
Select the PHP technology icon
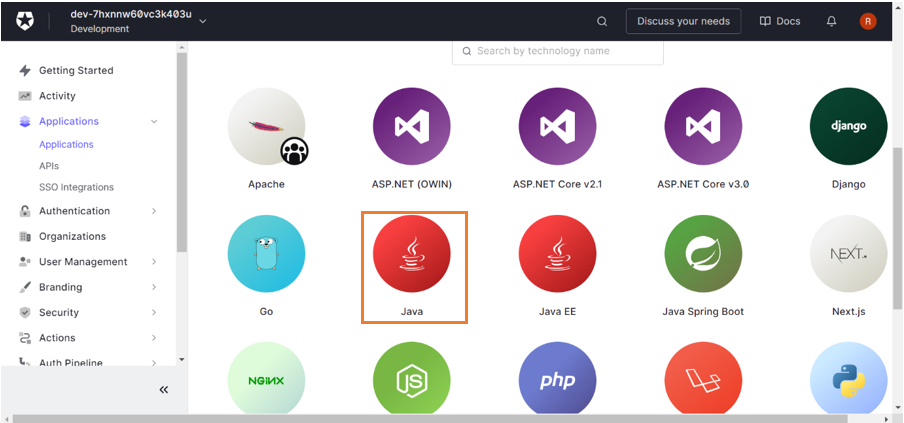coord(557,381)
